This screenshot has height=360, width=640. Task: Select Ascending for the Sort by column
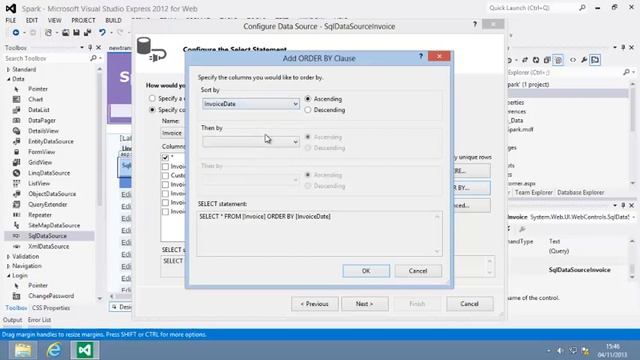pyautogui.click(x=308, y=99)
